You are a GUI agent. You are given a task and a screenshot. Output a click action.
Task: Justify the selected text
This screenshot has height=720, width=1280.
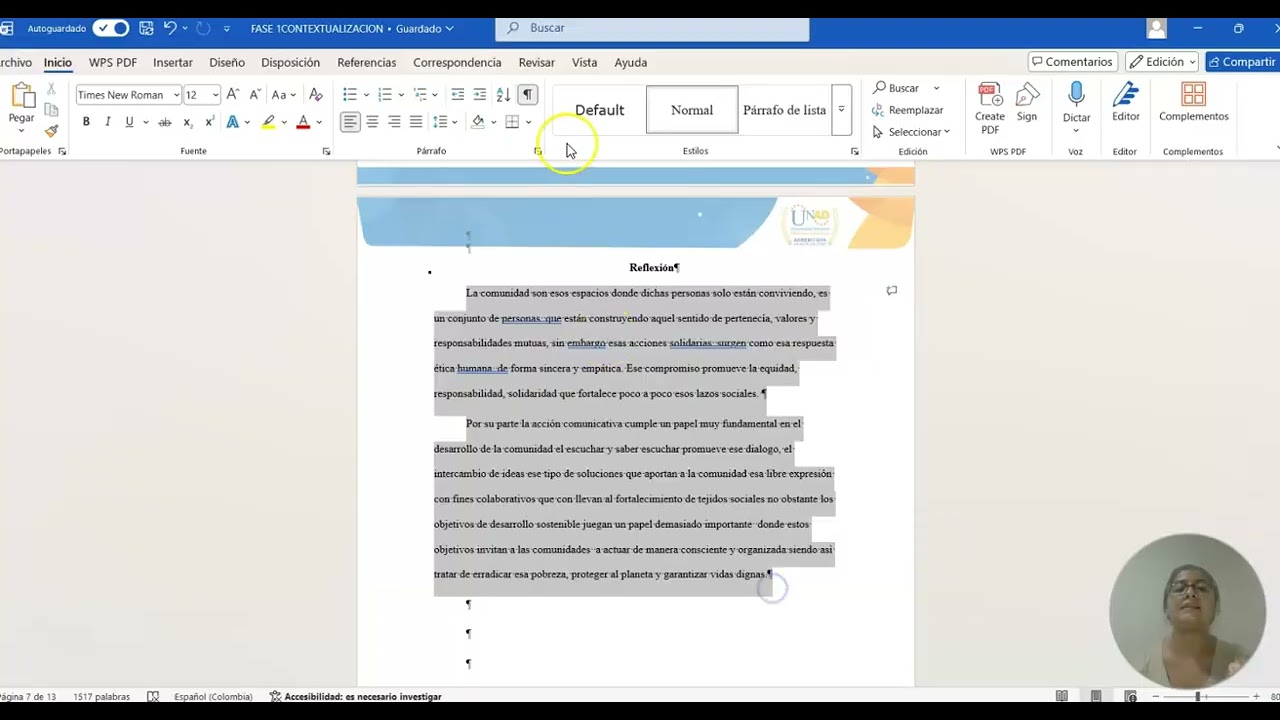416,122
